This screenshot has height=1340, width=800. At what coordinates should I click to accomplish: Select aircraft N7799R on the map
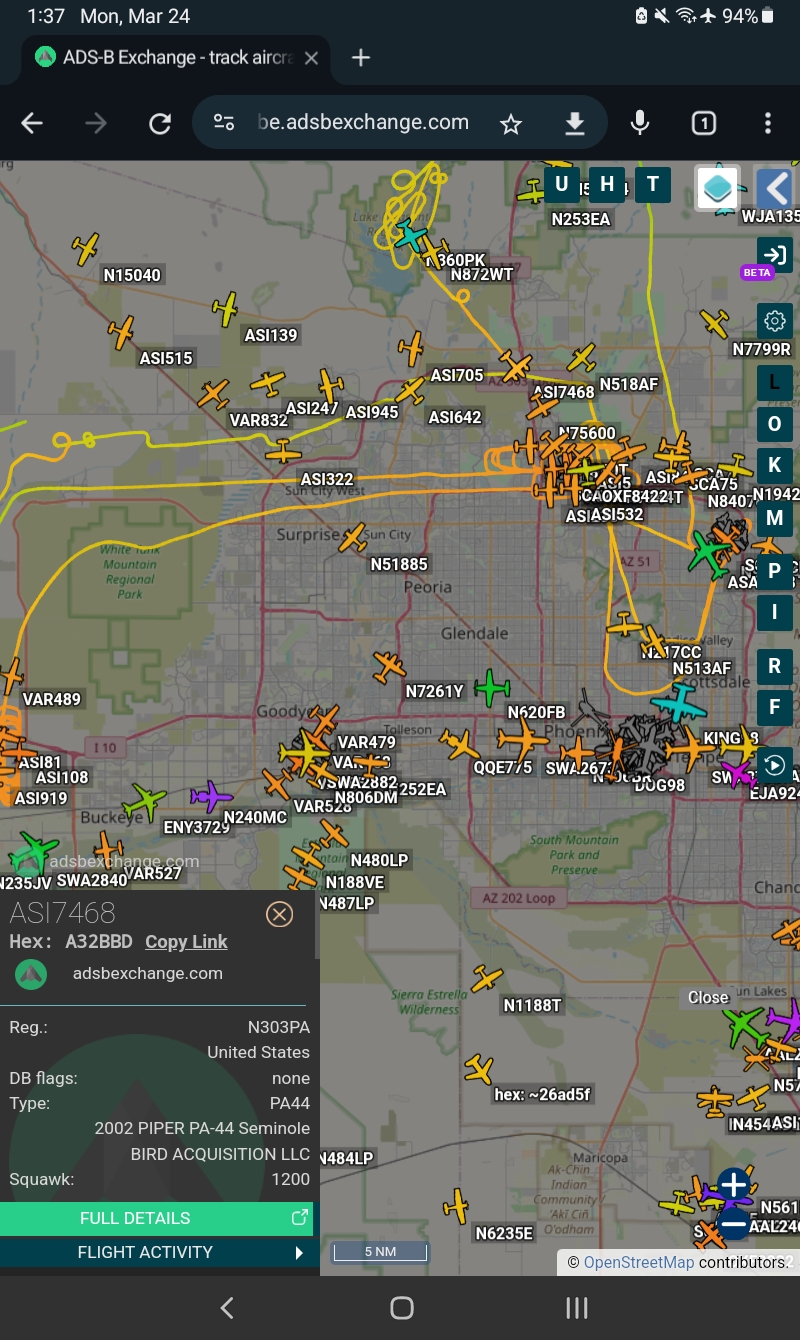[x=715, y=323]
